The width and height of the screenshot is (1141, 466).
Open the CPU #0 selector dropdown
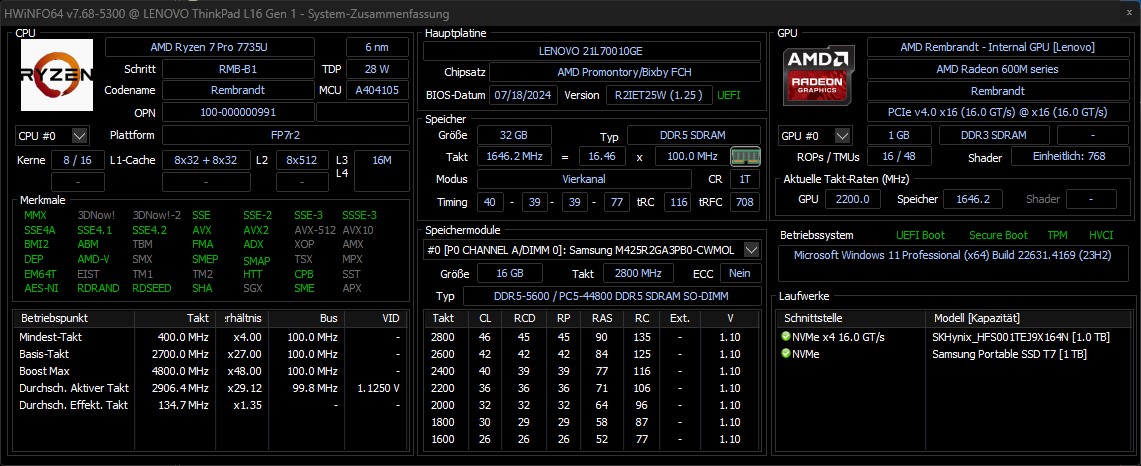(80, 135)
